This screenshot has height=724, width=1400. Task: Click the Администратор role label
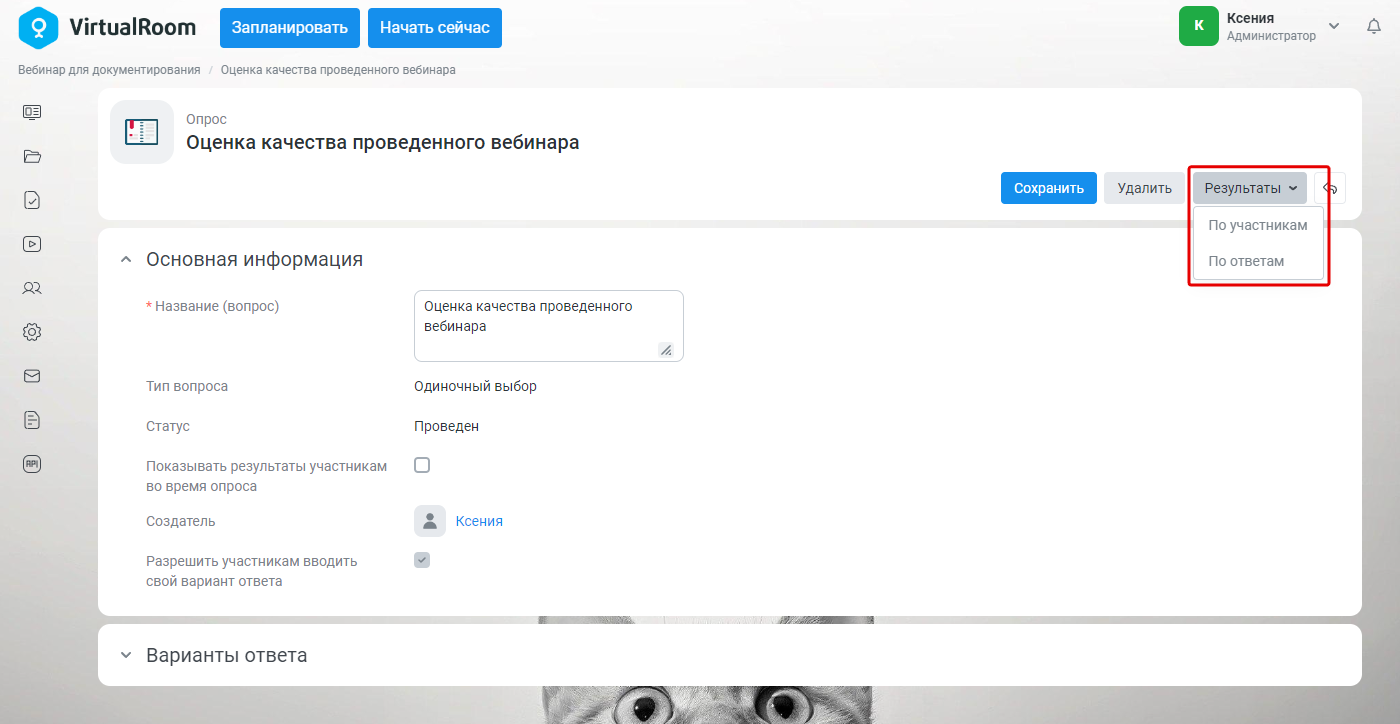pos(1271,36)
